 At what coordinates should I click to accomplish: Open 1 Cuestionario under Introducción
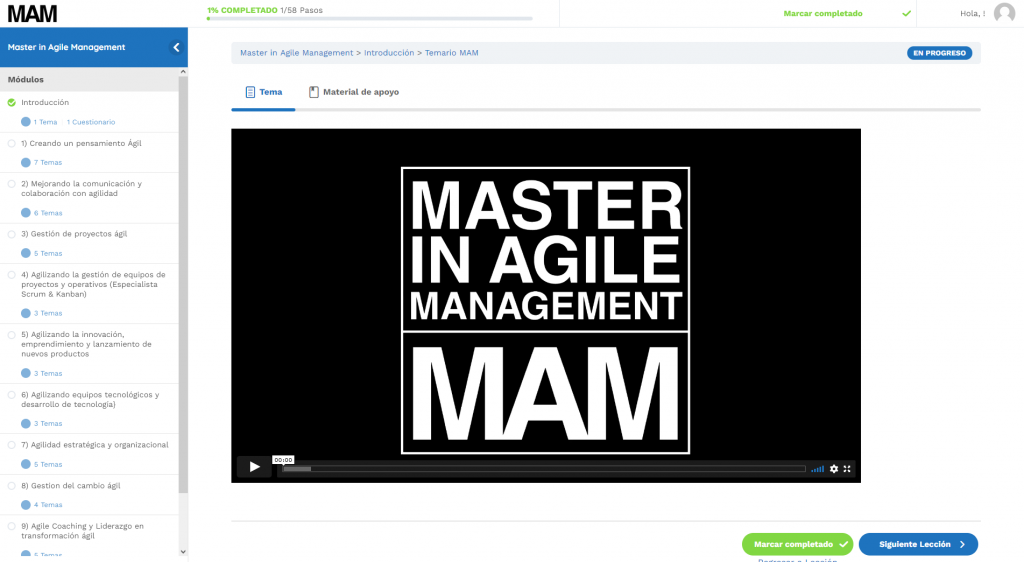click(91, 122)
